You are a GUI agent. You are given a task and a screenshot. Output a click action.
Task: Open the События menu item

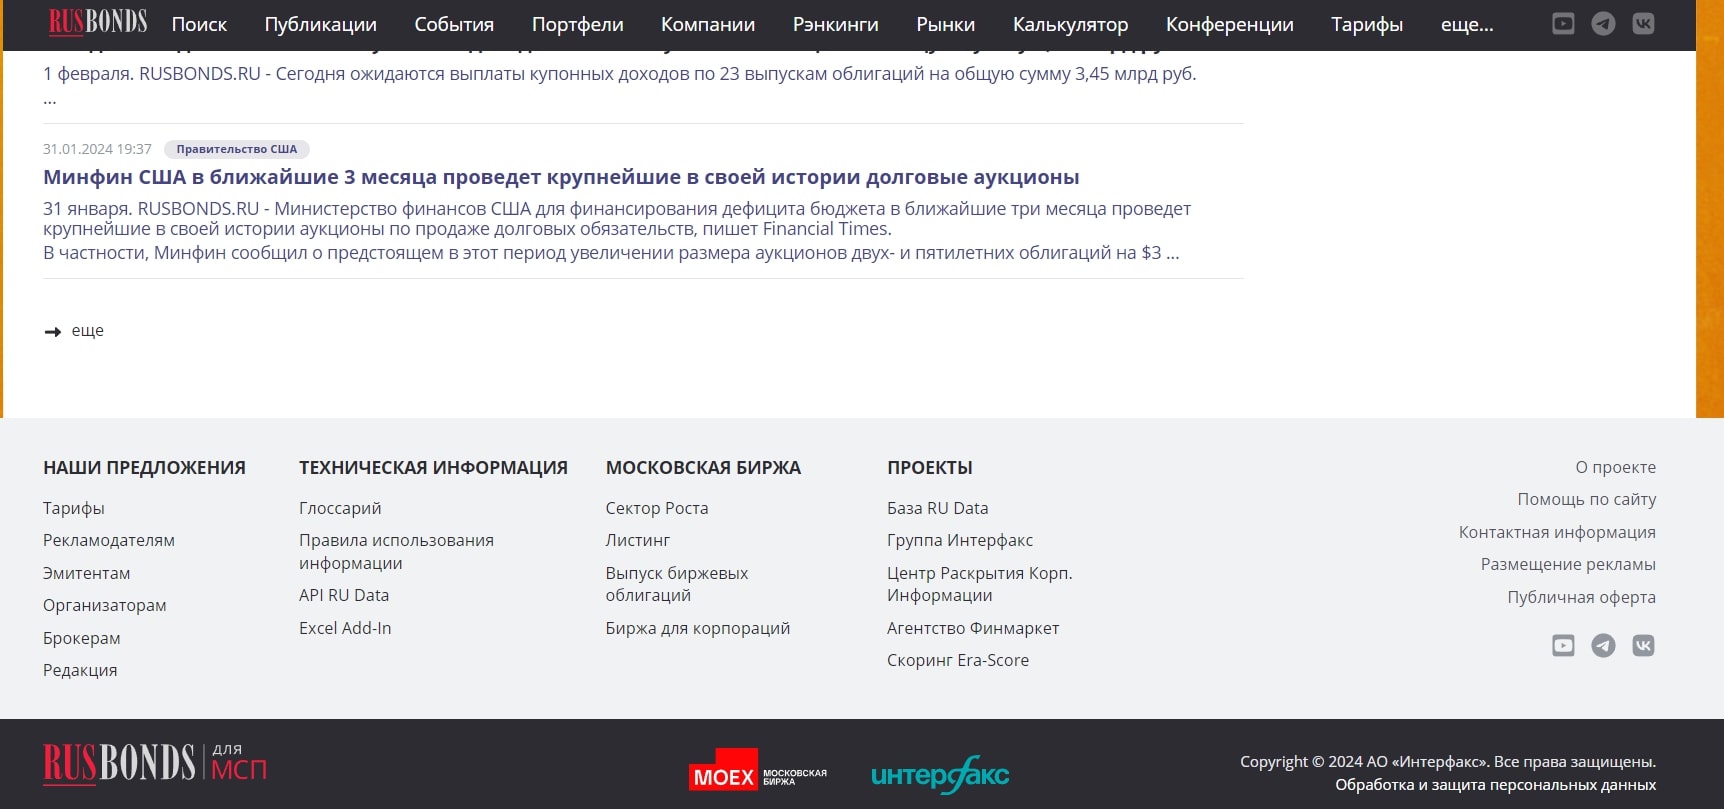coord(454,24)
